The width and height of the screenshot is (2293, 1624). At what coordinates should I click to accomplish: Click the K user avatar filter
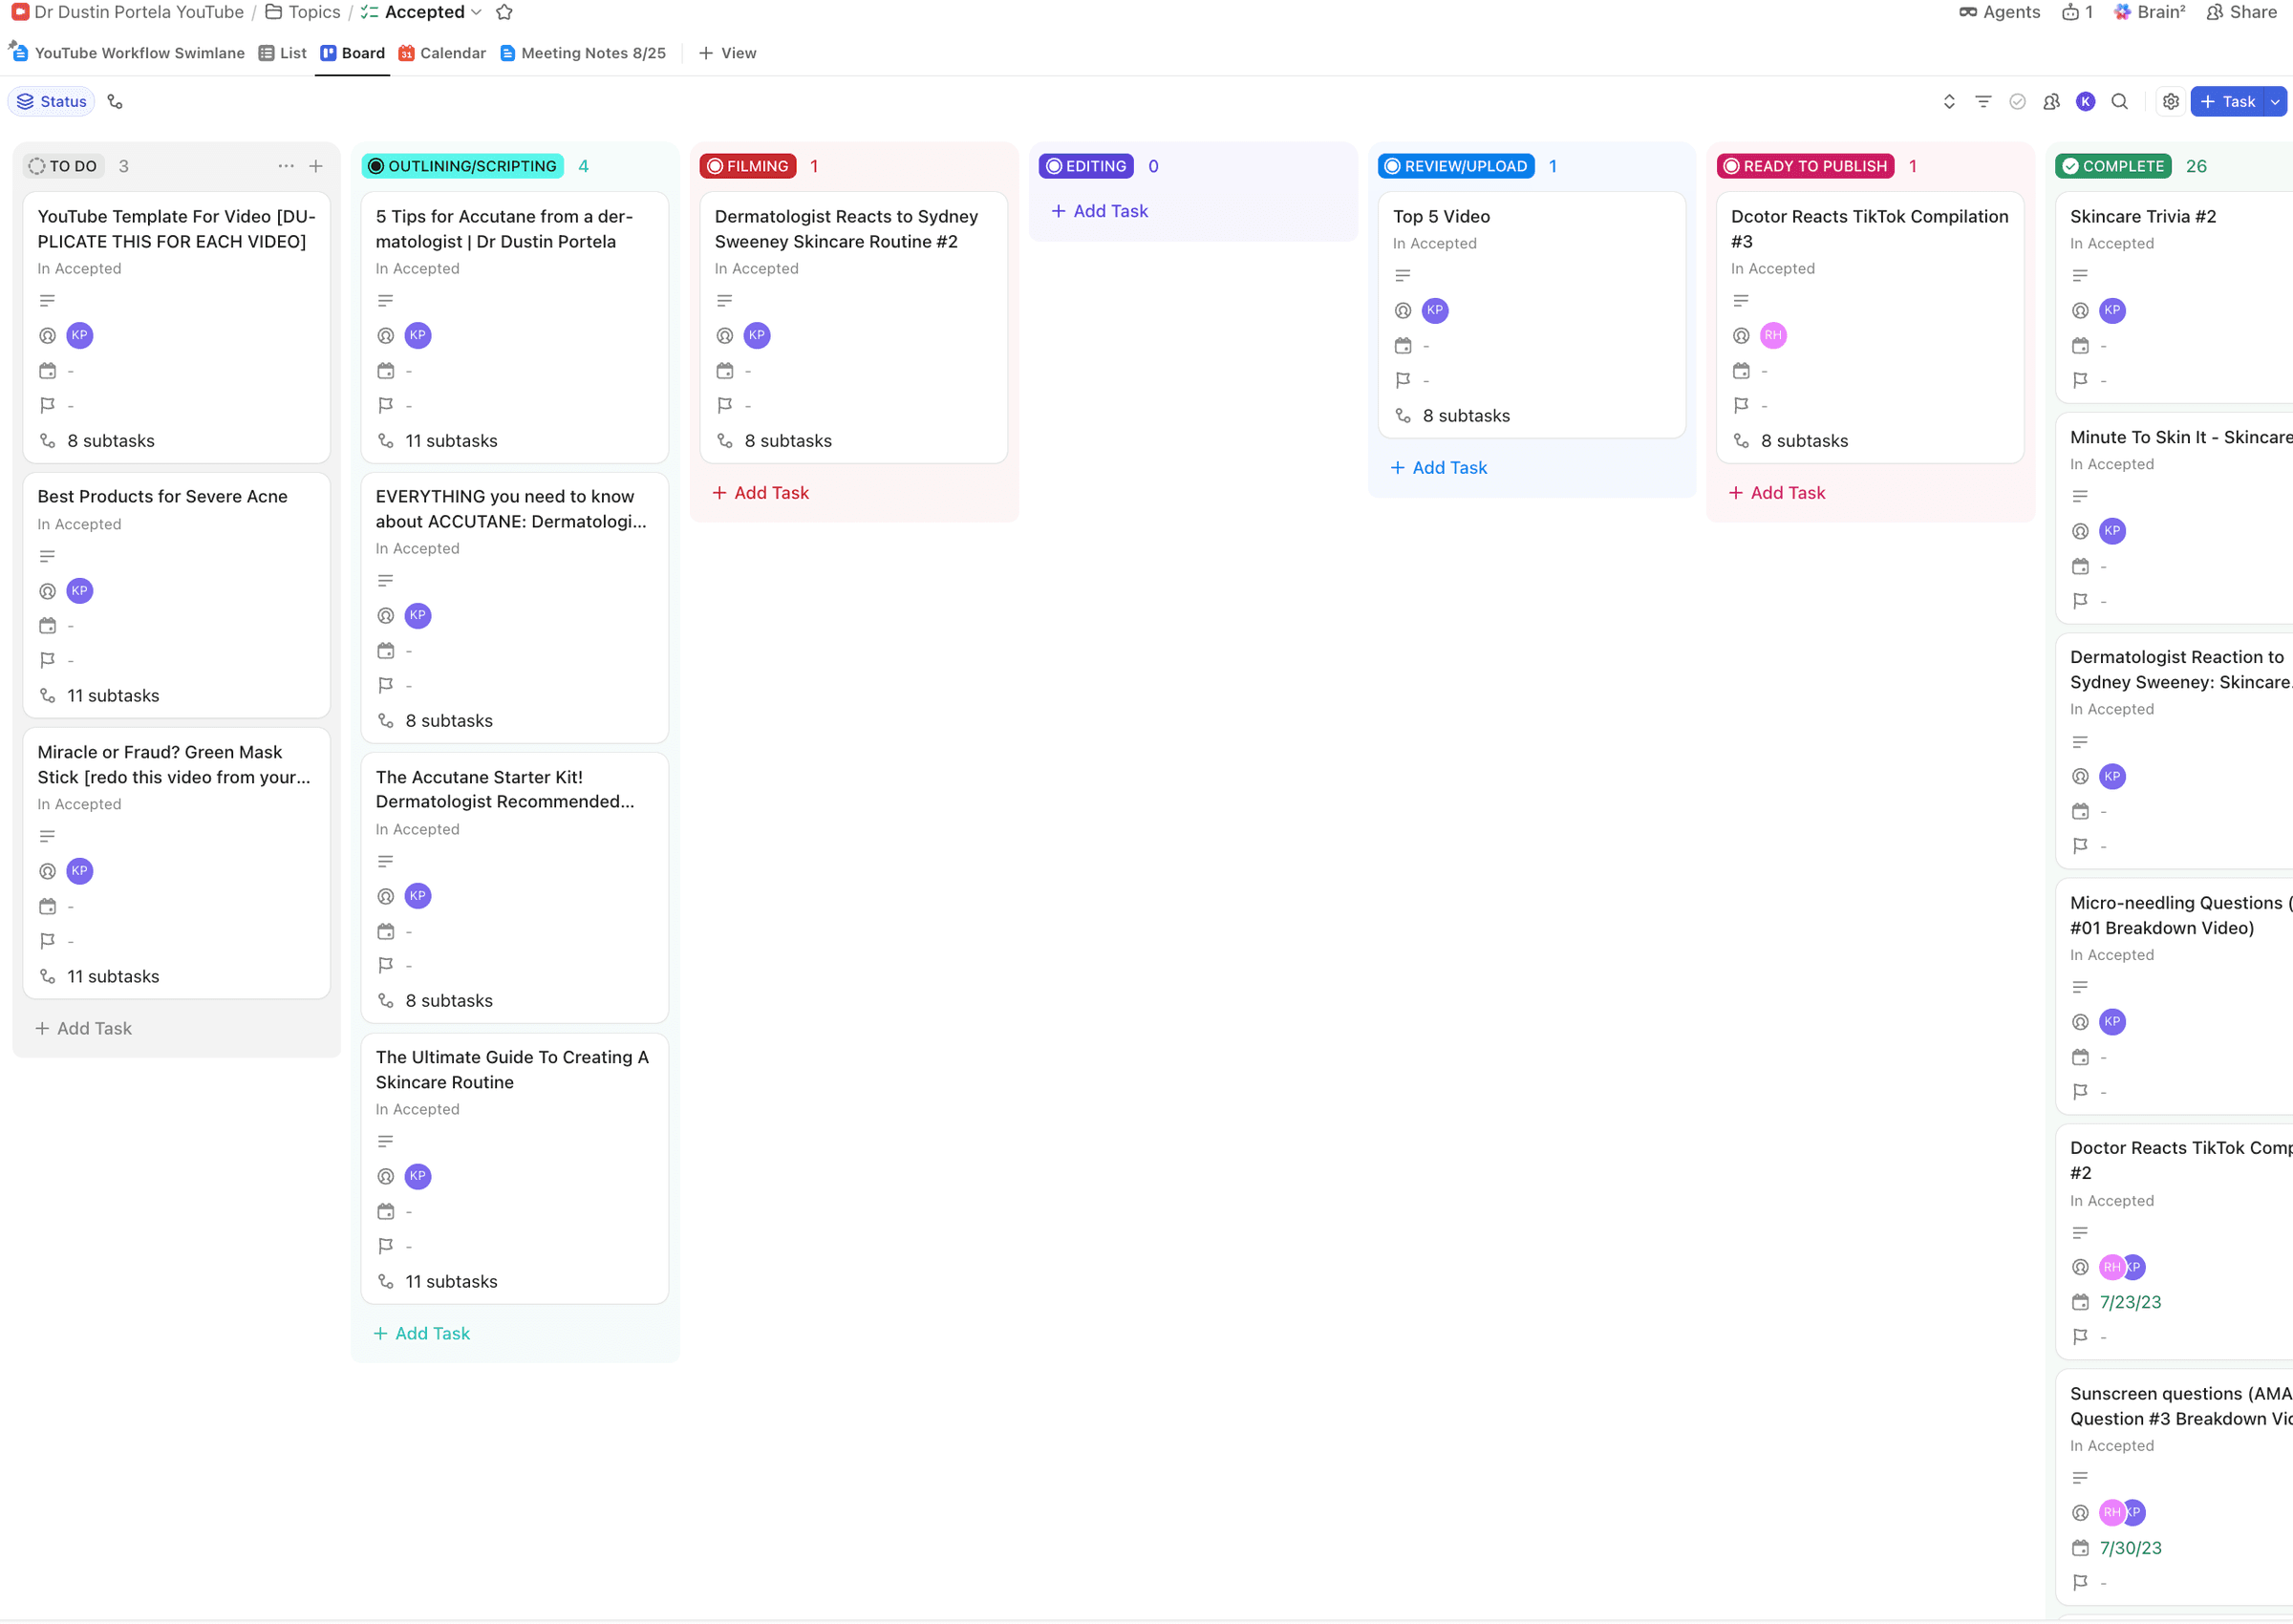2085,102
